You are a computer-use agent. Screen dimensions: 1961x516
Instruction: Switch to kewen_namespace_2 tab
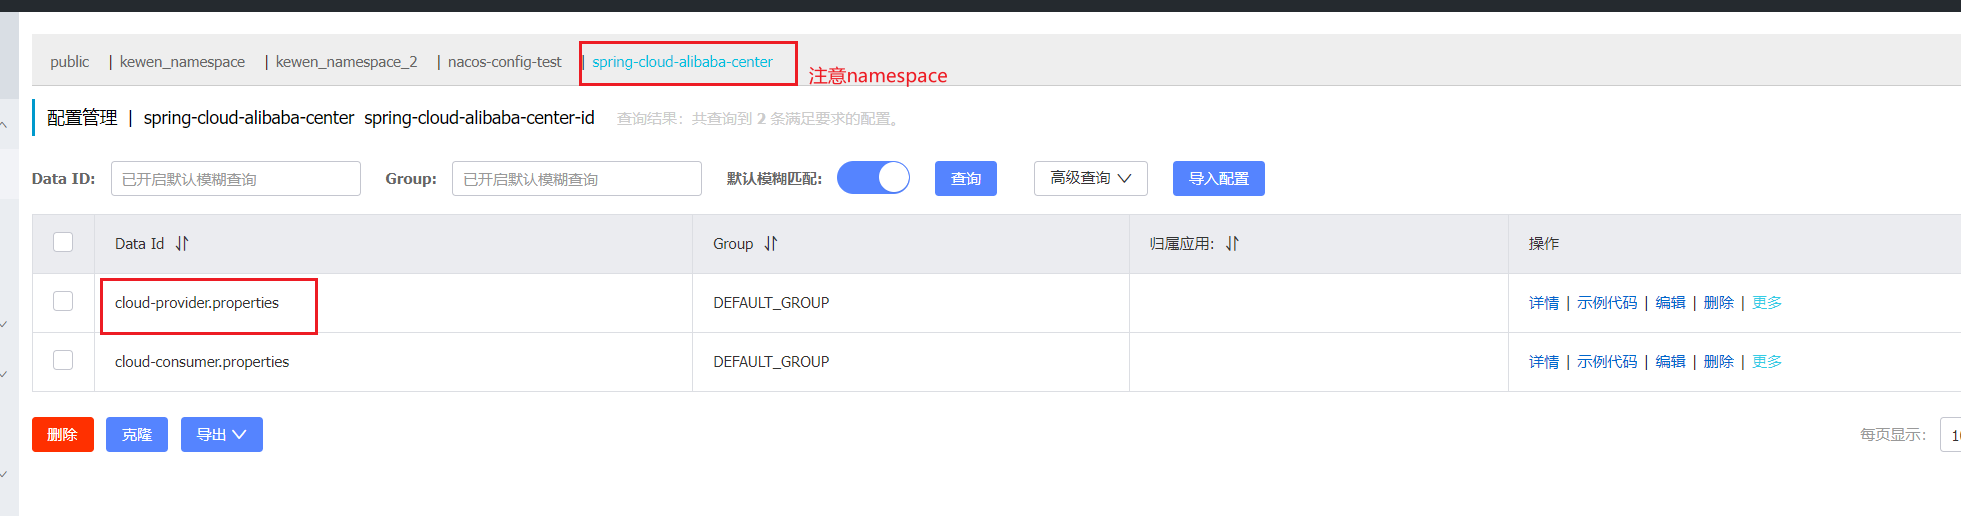tap(346, 62)
